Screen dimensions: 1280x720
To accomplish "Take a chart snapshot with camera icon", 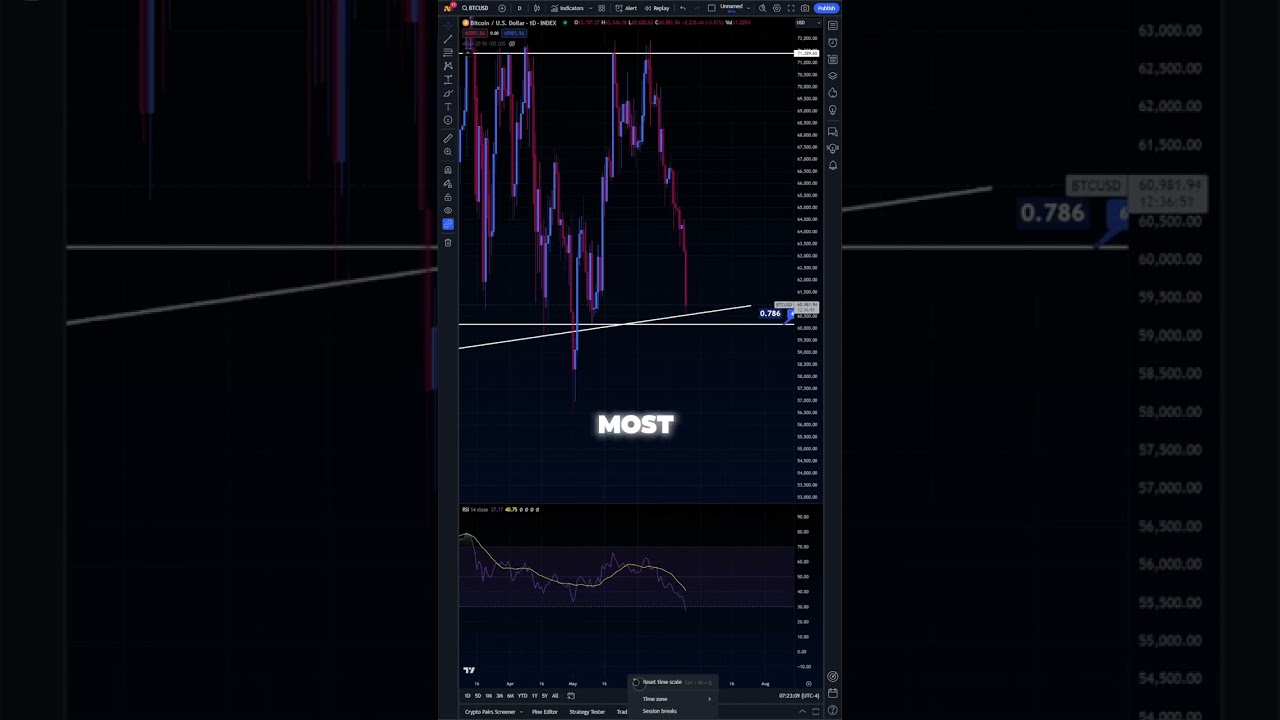I will [804, 8].
